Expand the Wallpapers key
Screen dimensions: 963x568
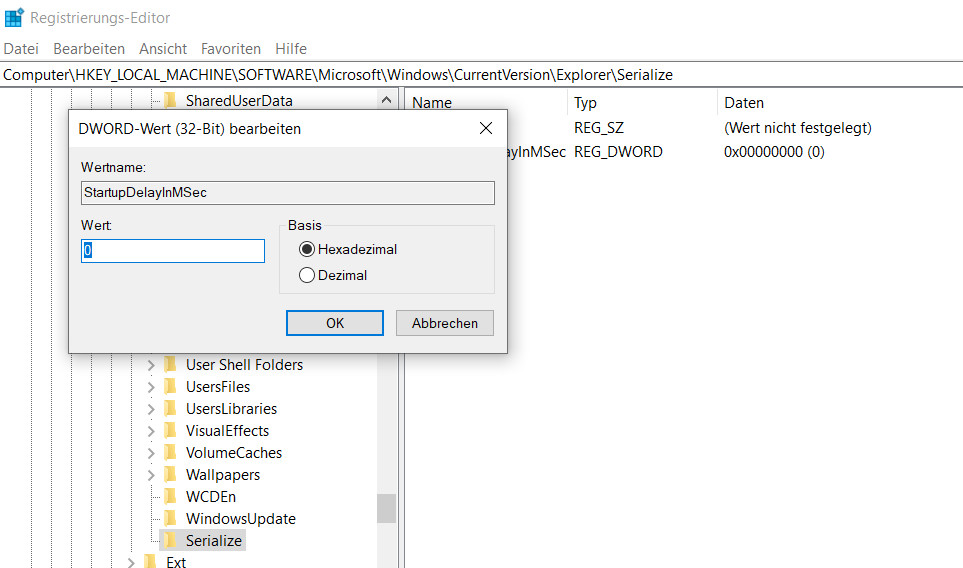click(151, 475)
